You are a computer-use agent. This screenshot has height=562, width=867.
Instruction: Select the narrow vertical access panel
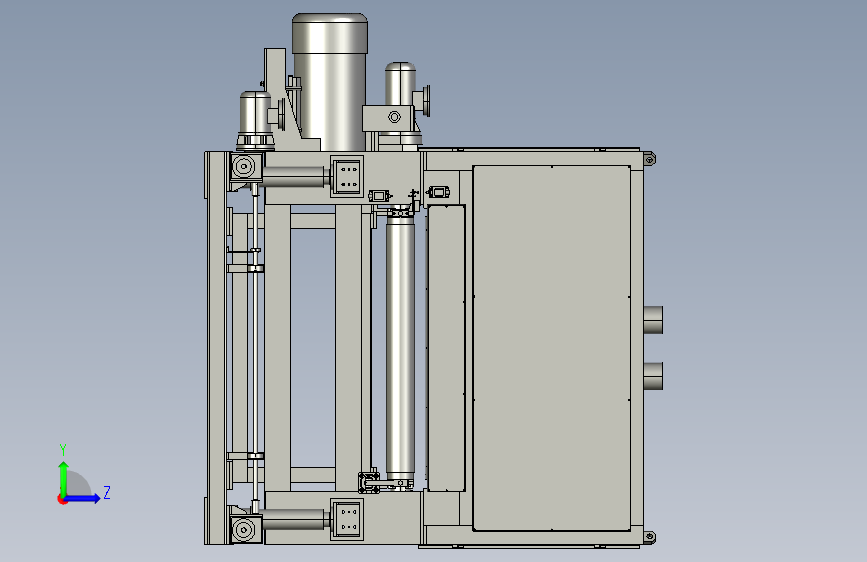(x=446, y=348)
